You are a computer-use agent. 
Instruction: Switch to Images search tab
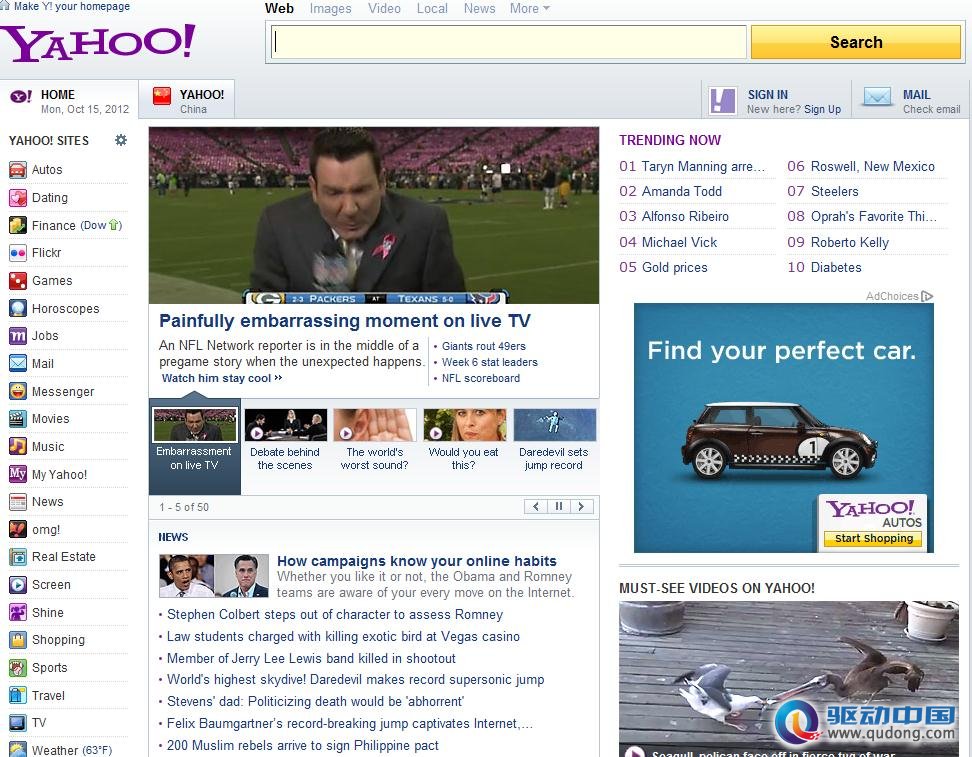(330, 9)
